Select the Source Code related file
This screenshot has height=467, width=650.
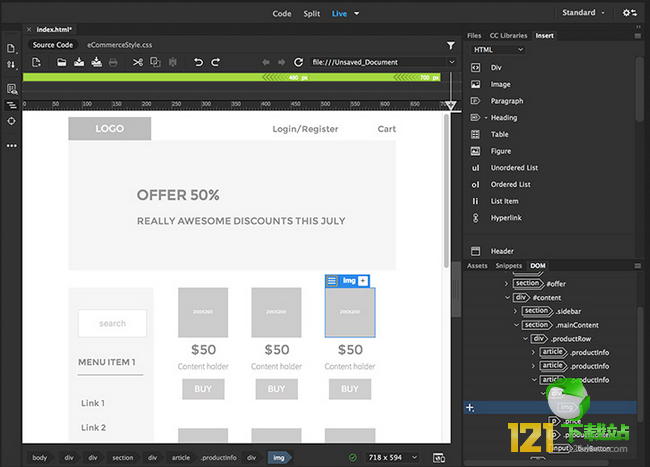53,45
